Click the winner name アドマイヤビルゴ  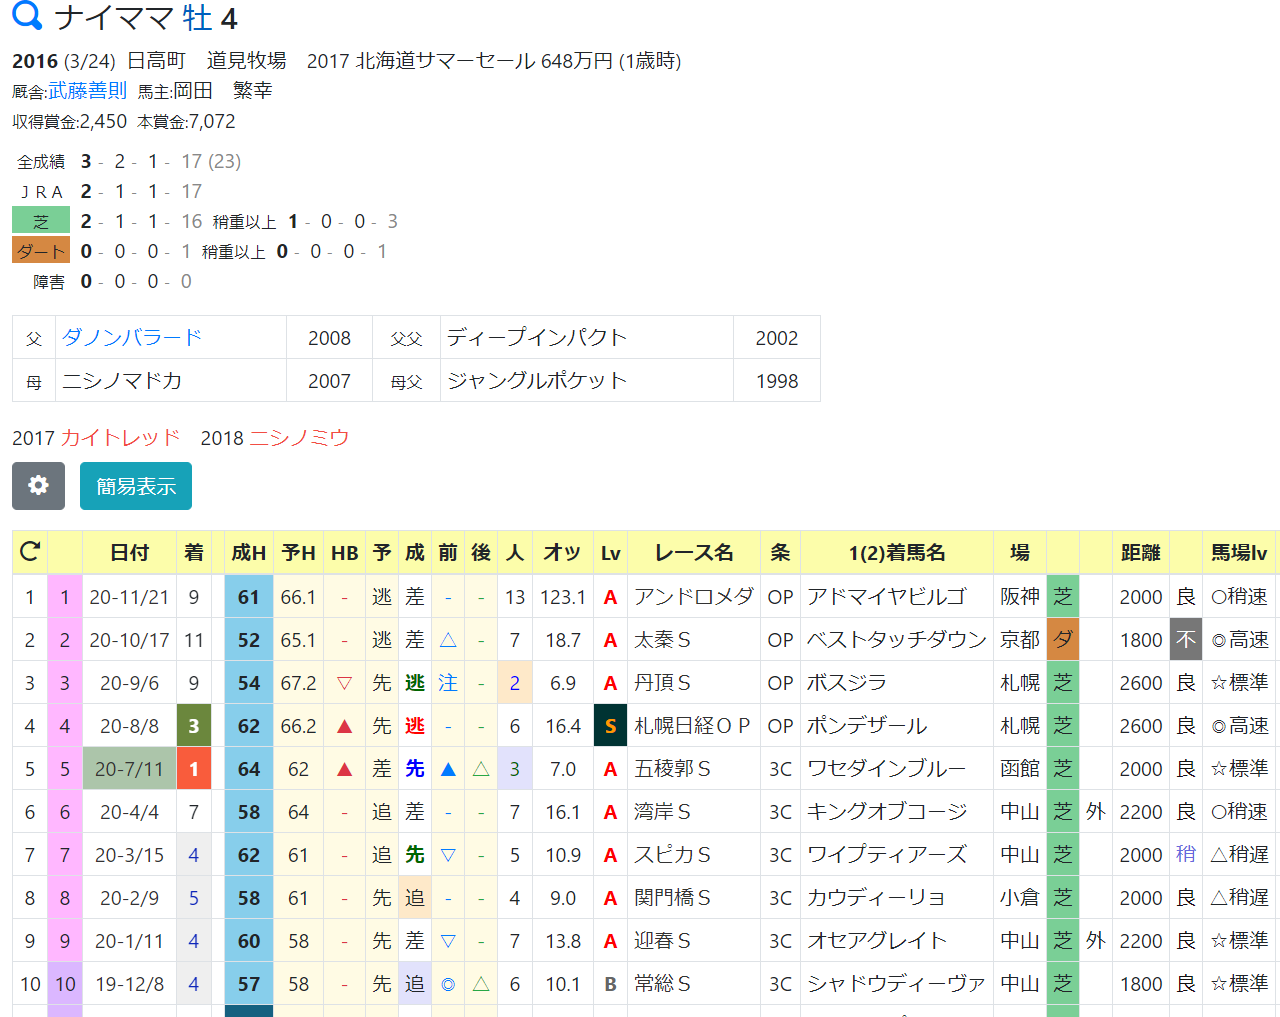887,597
